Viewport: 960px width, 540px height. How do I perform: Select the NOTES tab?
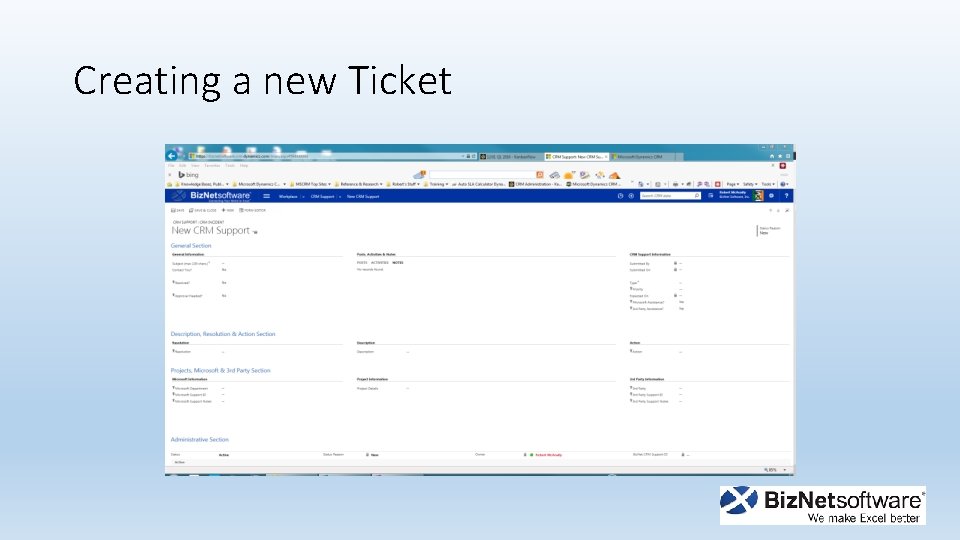click(398, 263)
